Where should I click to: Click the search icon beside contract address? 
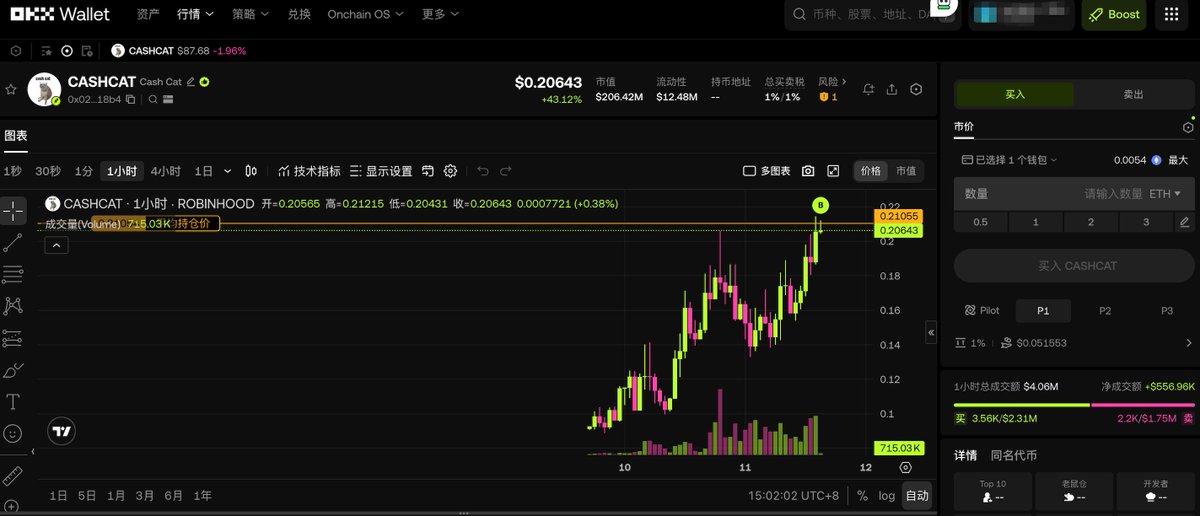(x=153, y=100)
